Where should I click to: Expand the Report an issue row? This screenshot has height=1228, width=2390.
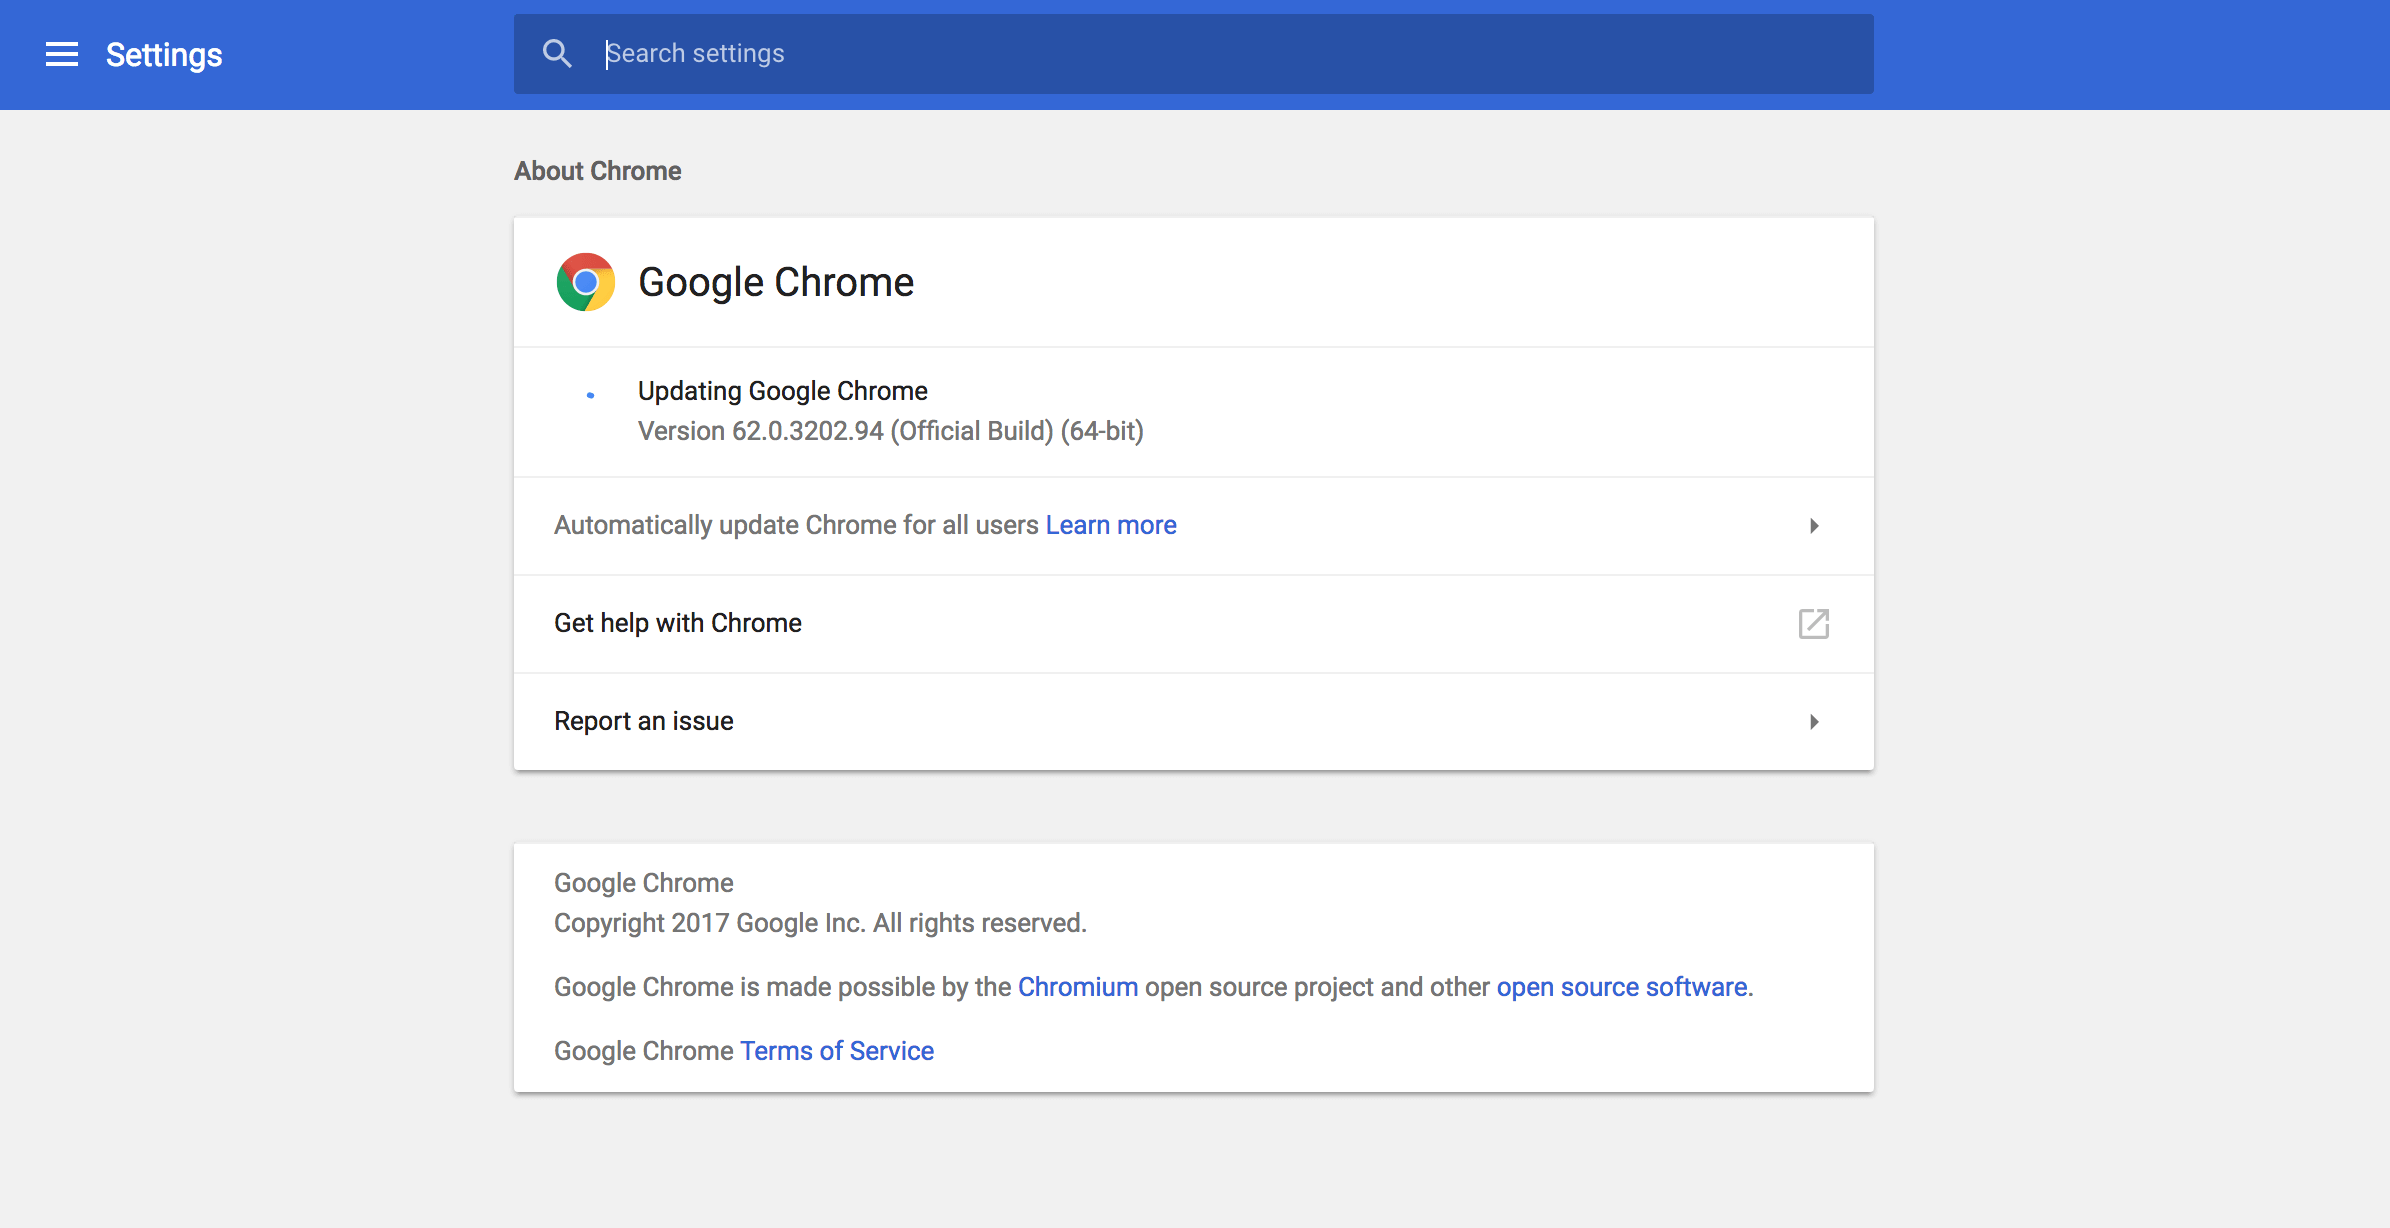1814,721
